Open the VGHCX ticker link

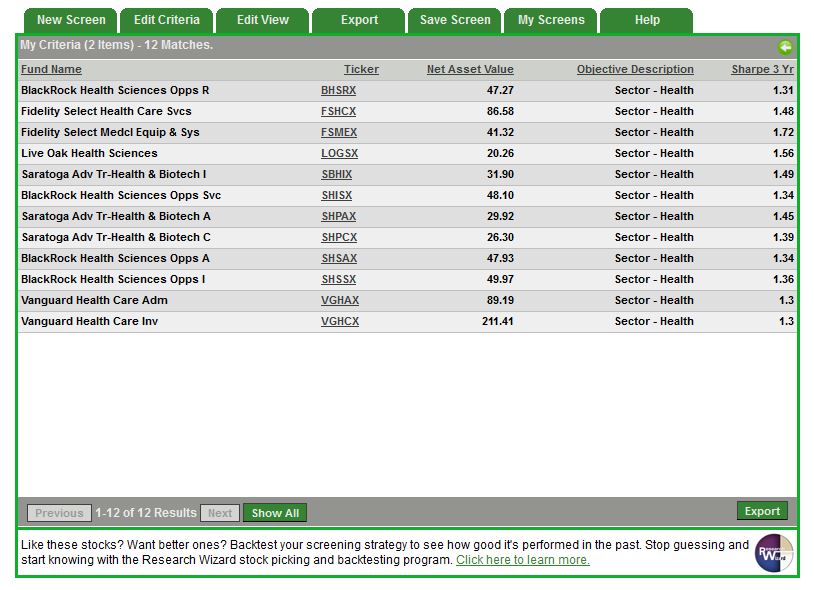click(x=340, y=322)
